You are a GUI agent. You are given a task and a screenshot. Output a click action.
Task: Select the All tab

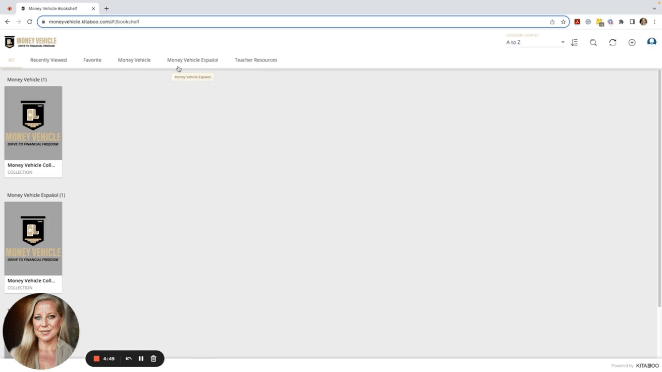(11, 60)
